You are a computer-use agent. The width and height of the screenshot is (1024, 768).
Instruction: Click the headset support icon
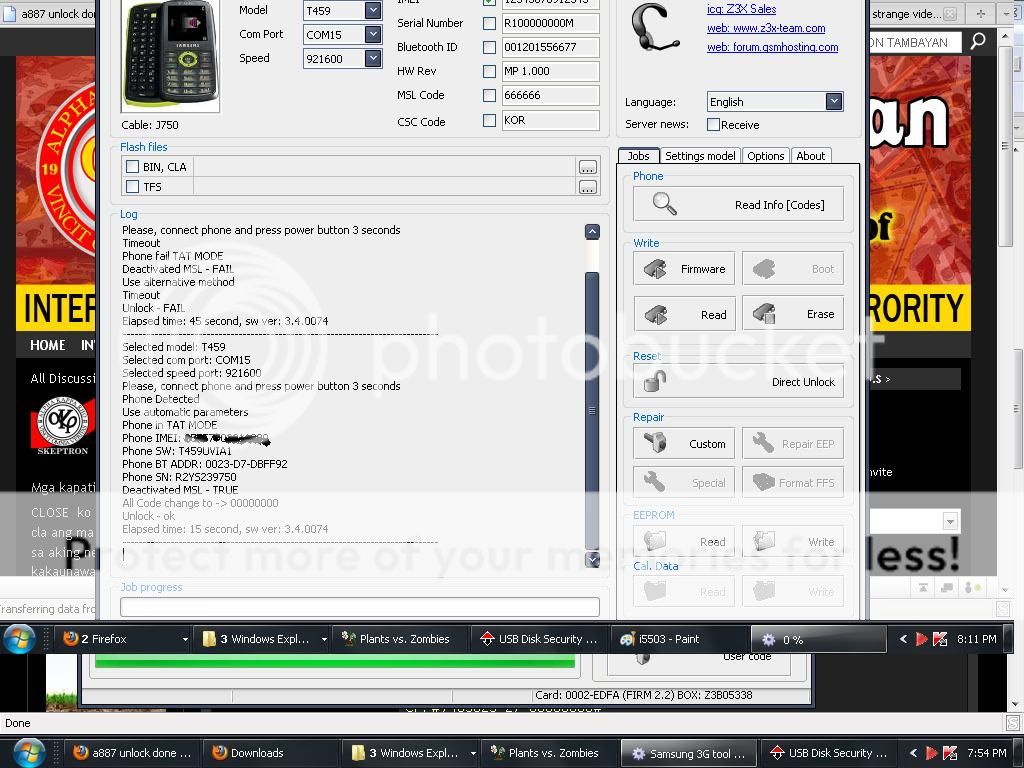click(655, 29)
